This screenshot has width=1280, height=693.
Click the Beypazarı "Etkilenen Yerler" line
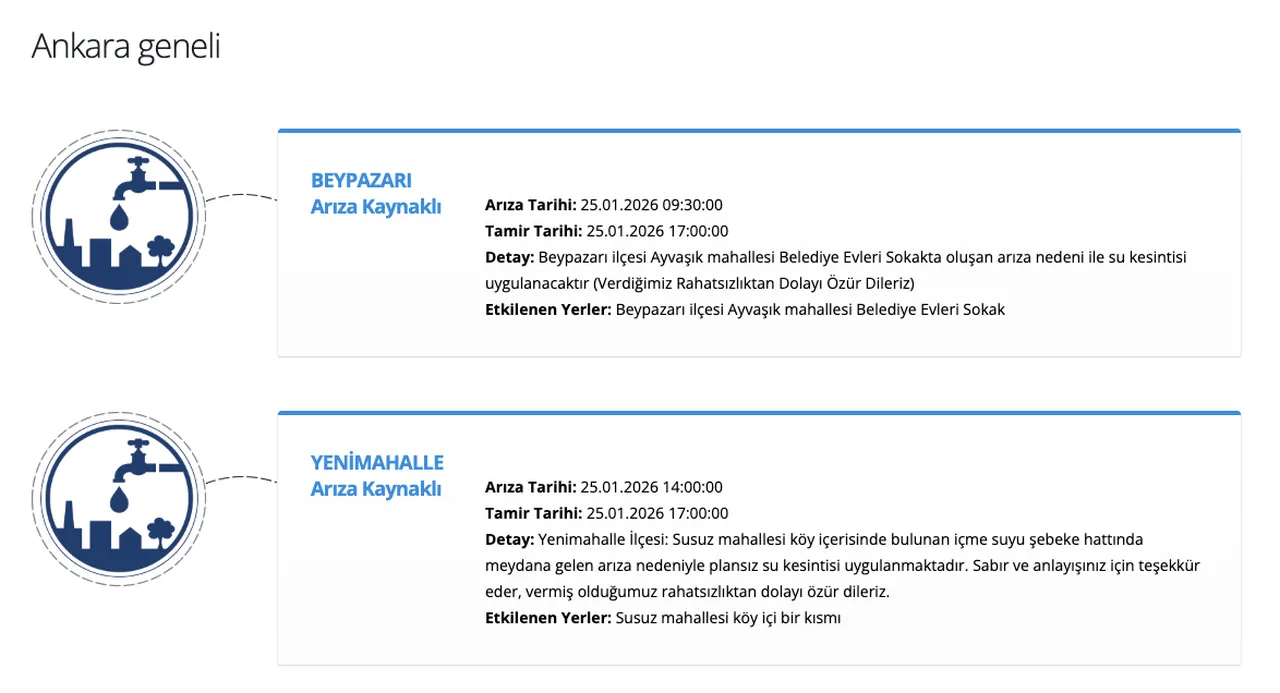point(744,309)
